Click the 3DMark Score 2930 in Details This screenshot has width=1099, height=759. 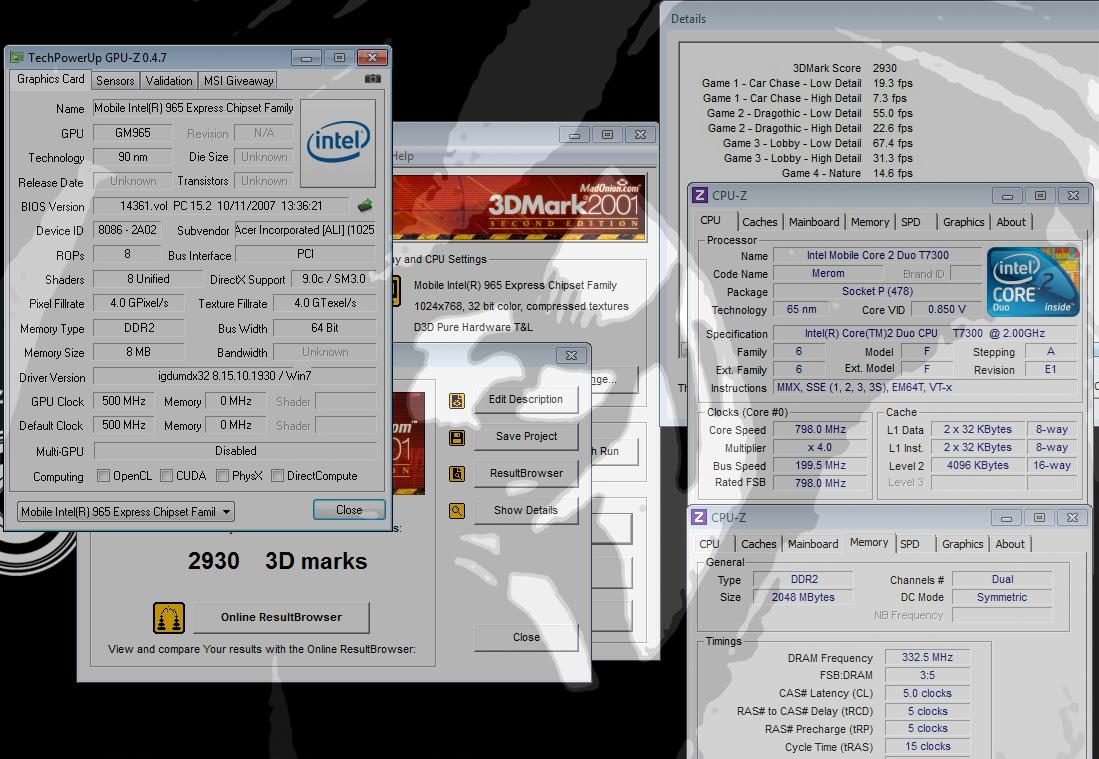[x=845, y=68]
